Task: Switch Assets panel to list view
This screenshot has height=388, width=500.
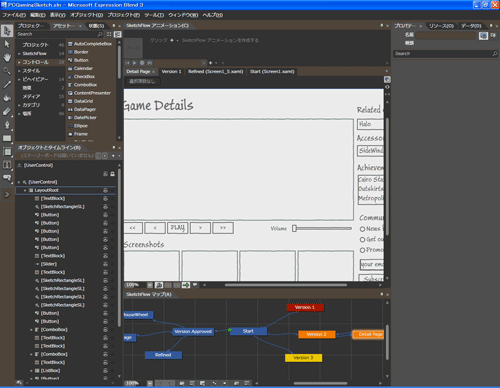Action: [x=118, y=34]
